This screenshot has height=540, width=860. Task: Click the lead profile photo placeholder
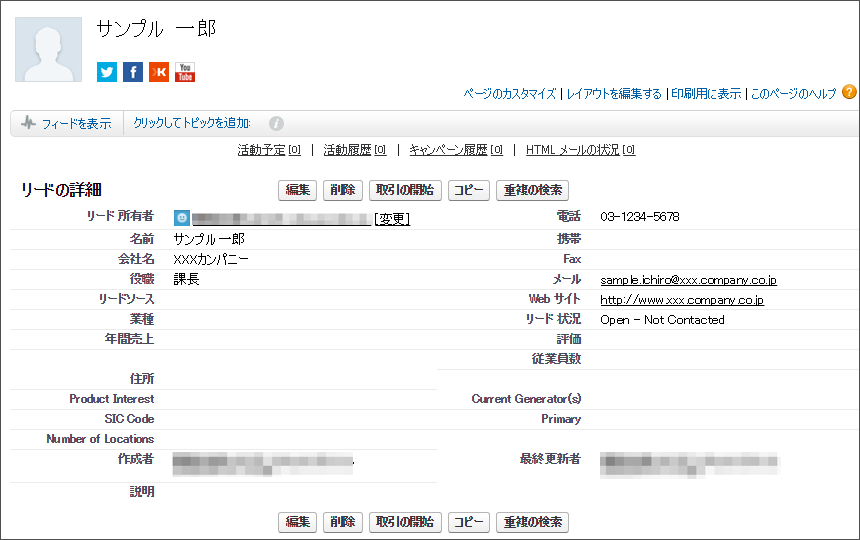tap(48, 49)
